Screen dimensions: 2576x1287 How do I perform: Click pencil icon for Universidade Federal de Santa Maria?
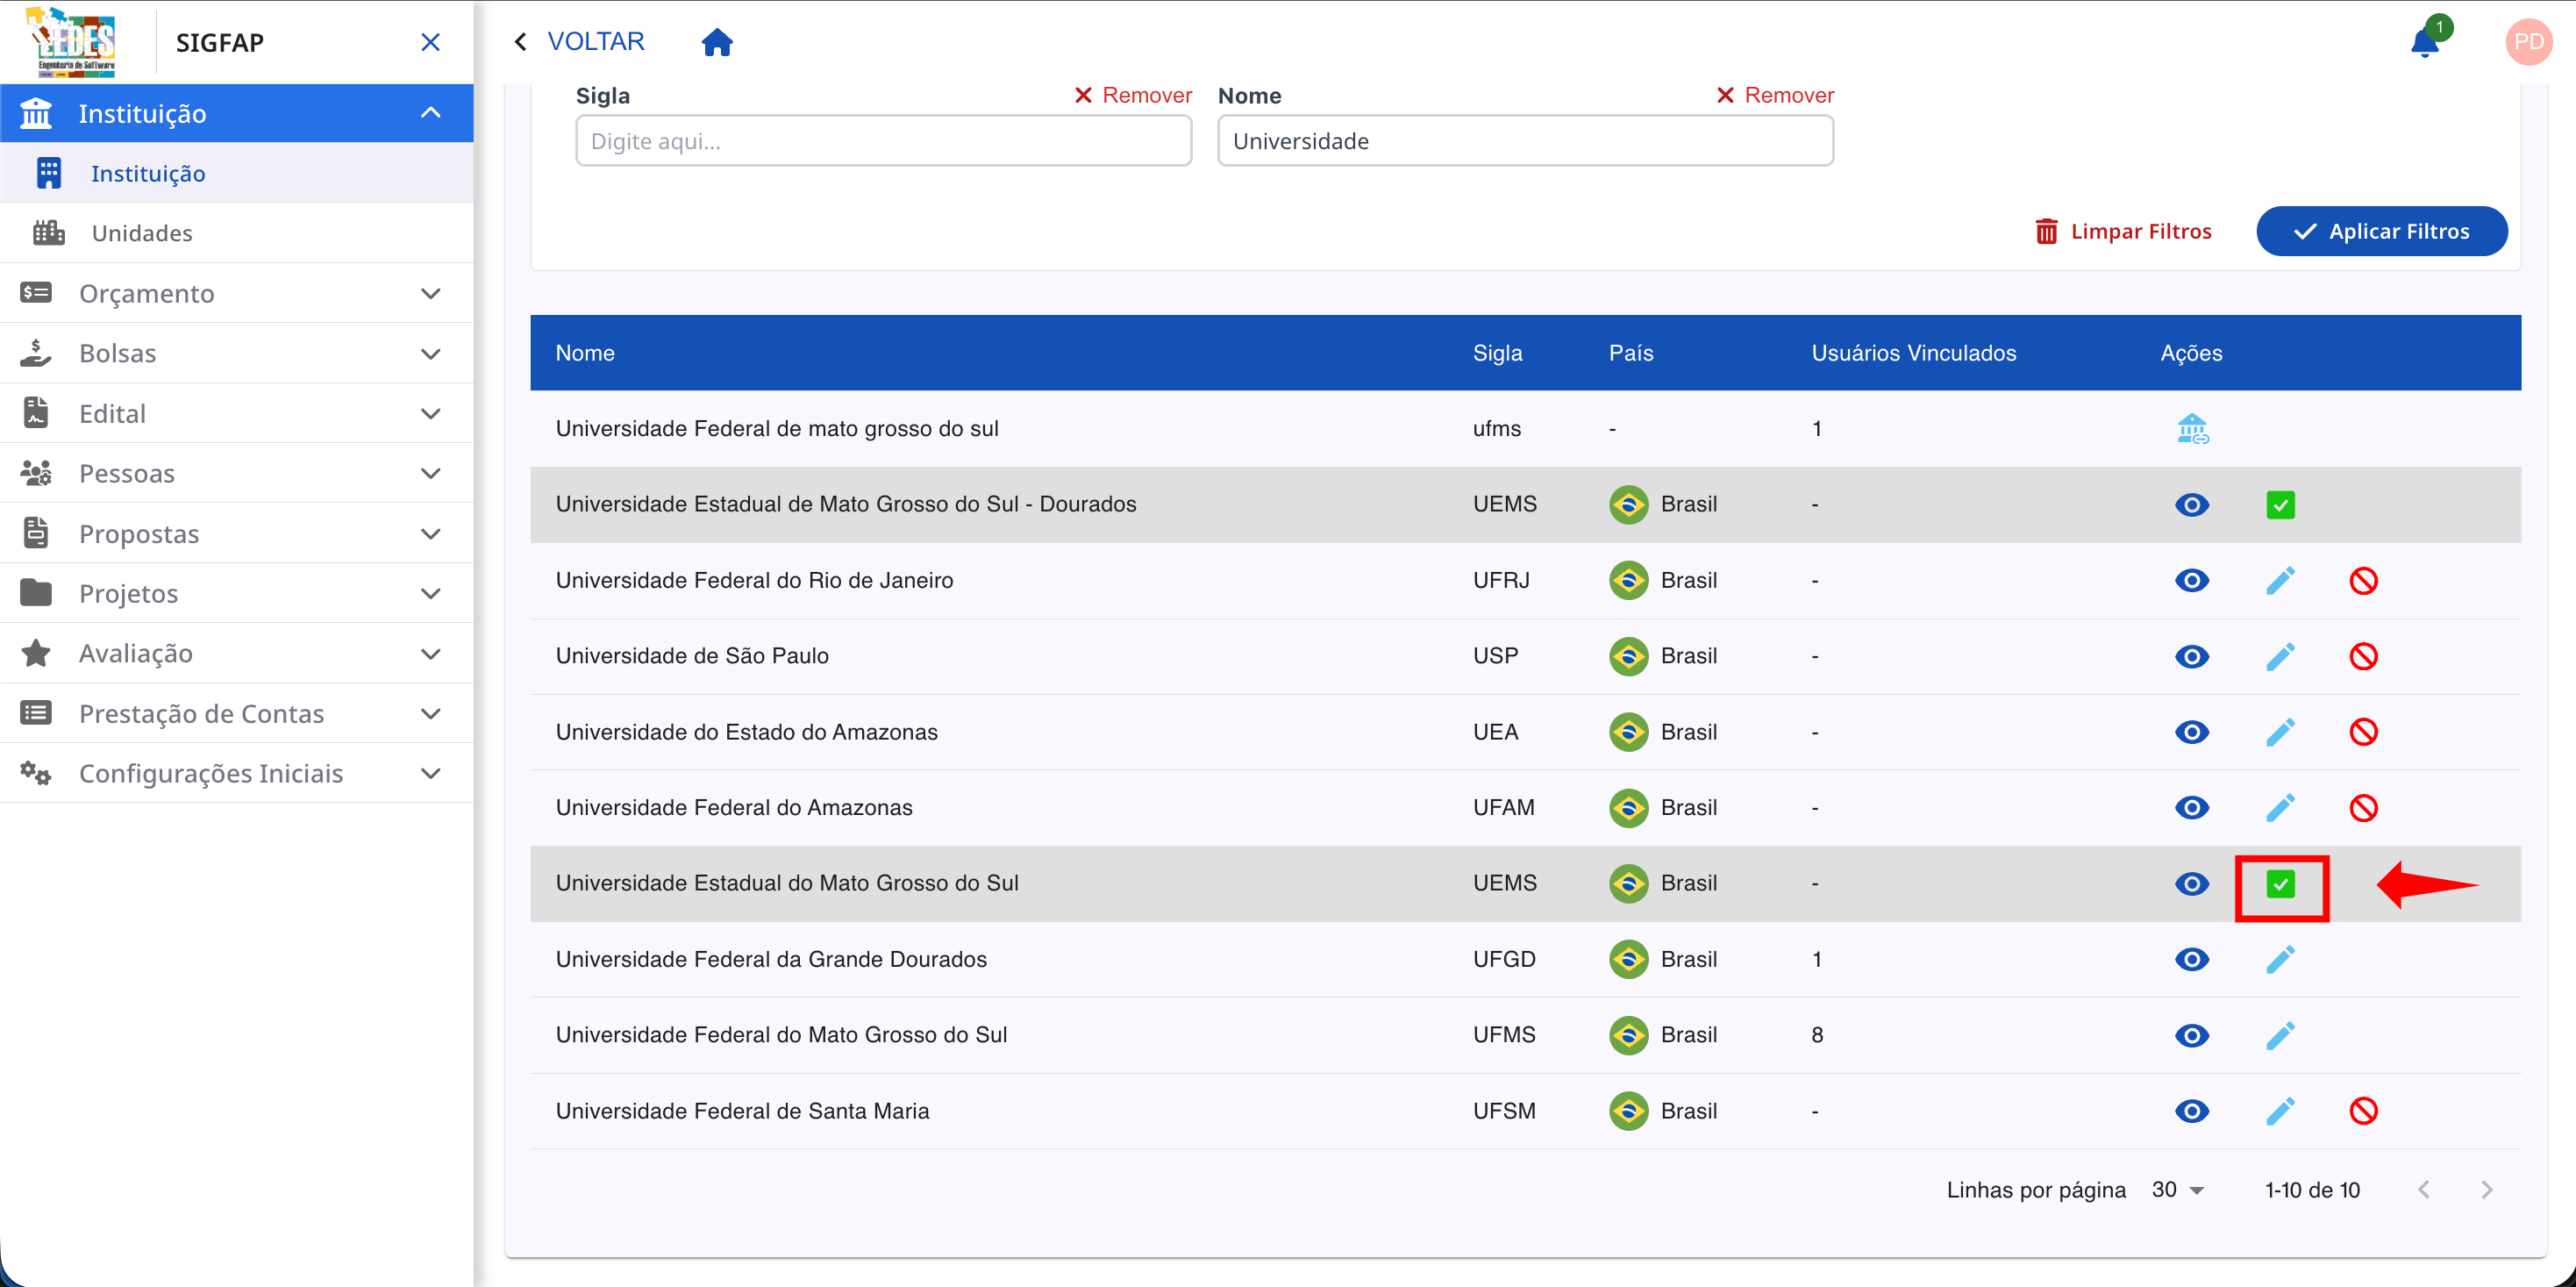(2279, 1111)
